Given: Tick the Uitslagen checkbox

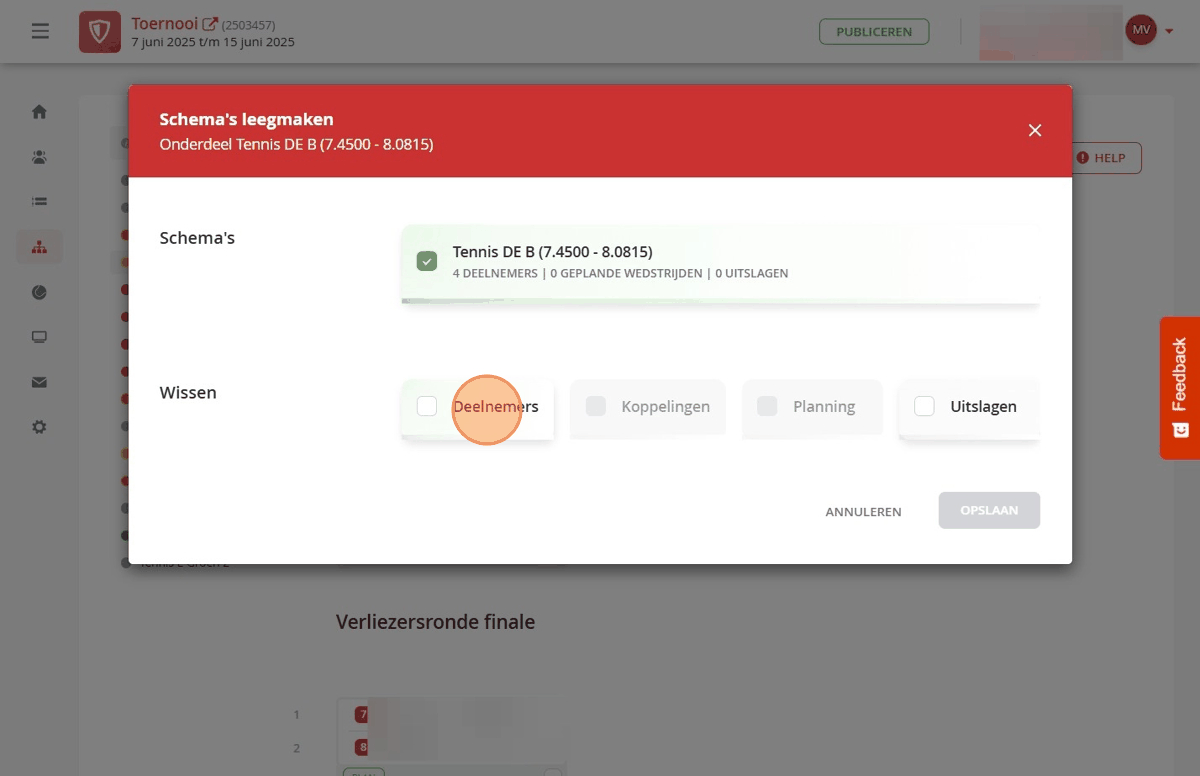Looking at the screenshot, I should (924, 406).
